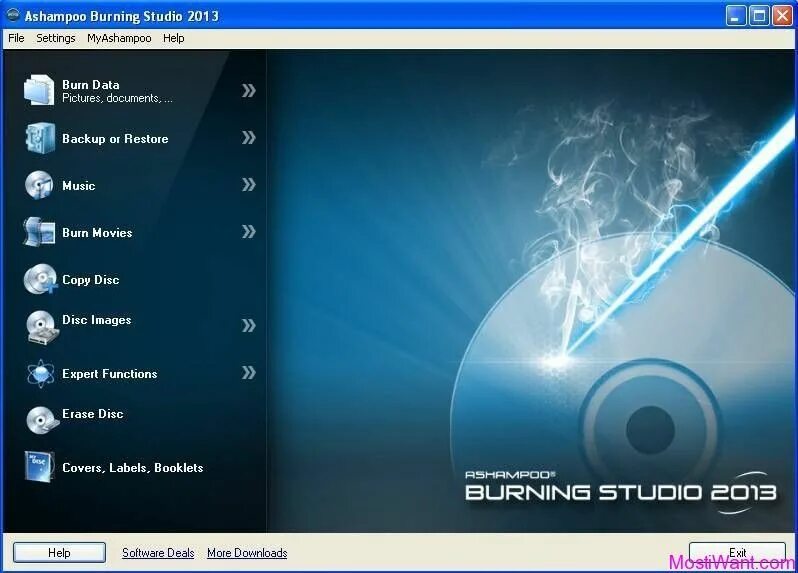Expand the Music submenu chevron
798x573 pixels.
(248, 185)
